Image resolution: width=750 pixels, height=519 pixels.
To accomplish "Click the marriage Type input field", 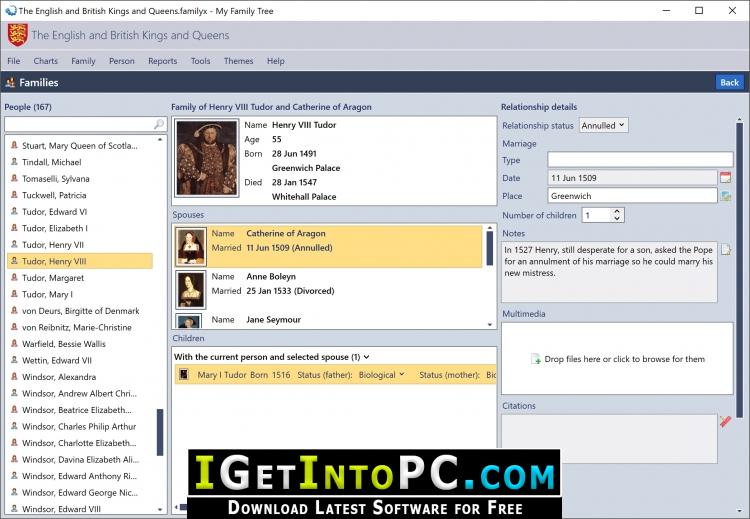I will tap(640, 160).
